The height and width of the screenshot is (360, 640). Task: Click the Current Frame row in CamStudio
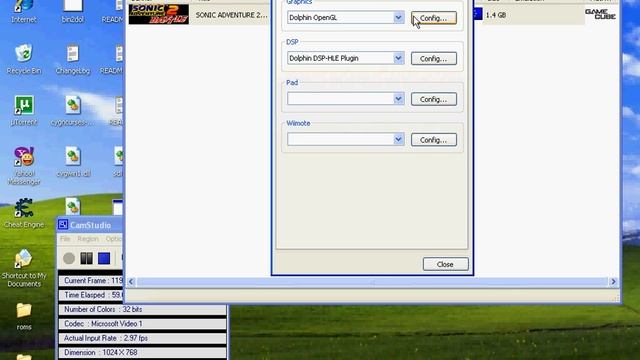[x=91, y=280]
